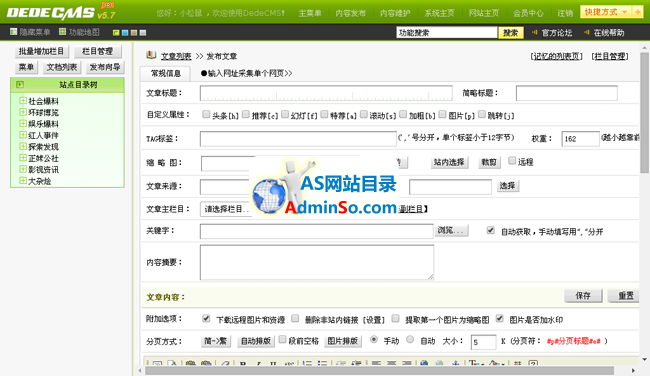Viewport: 650px width, 376px height.
Task: Expand the 环球博览 tree node
Action: (x=23, y=112)
